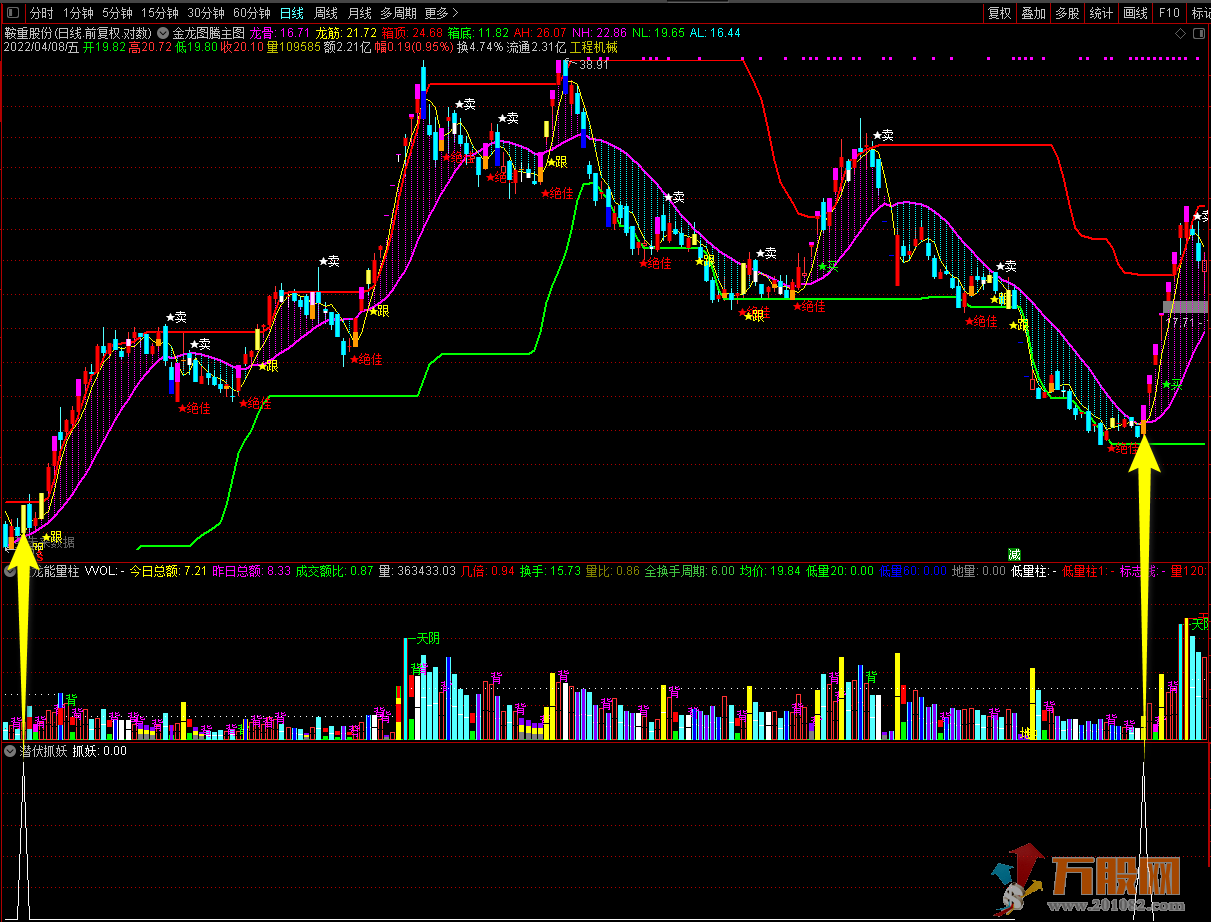This screenshot has width=1211, height=922.
Task: Switch to the 月线 monthly tab
Action: click(x=360, y=13)
